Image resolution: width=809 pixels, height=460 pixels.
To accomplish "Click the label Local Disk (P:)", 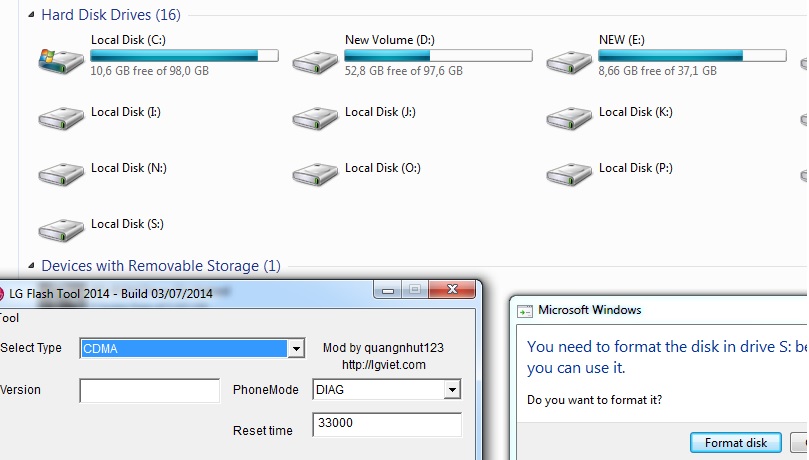I will [636, 168].
